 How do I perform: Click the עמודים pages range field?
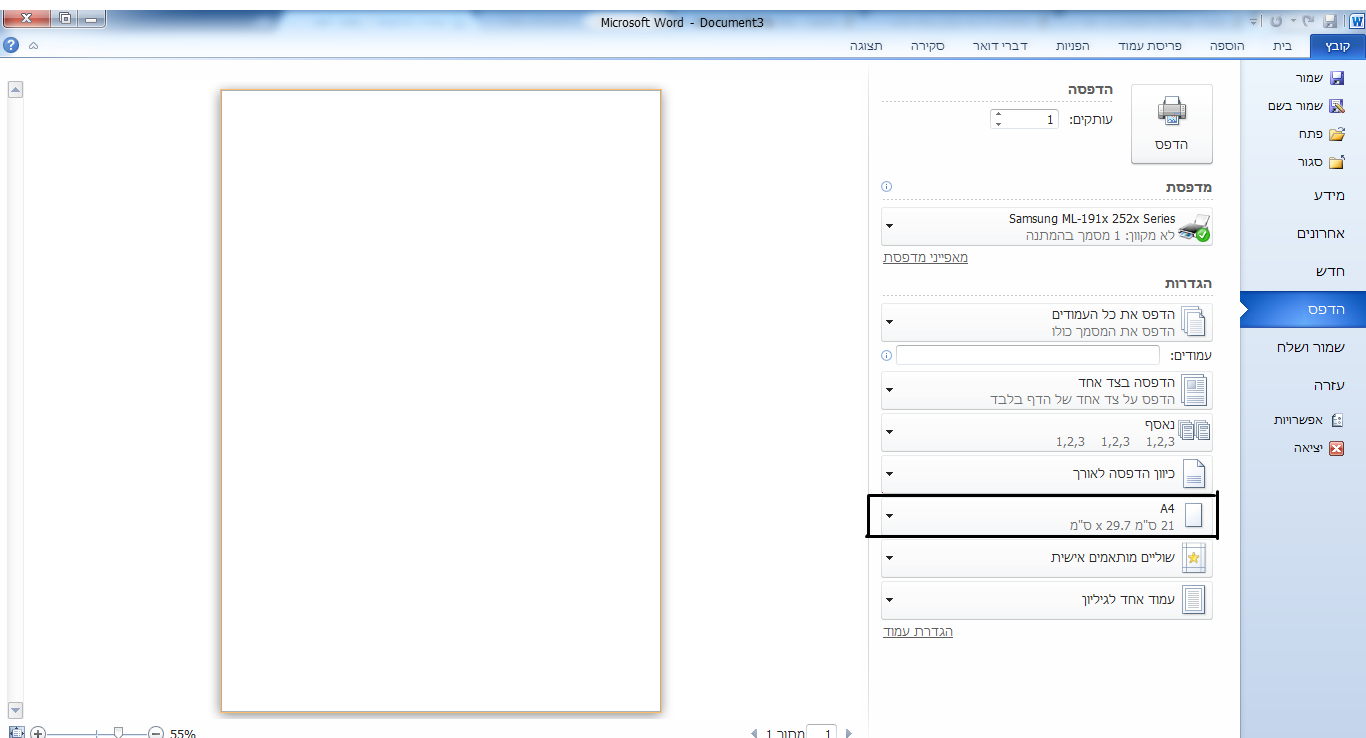click(1028, 355)
